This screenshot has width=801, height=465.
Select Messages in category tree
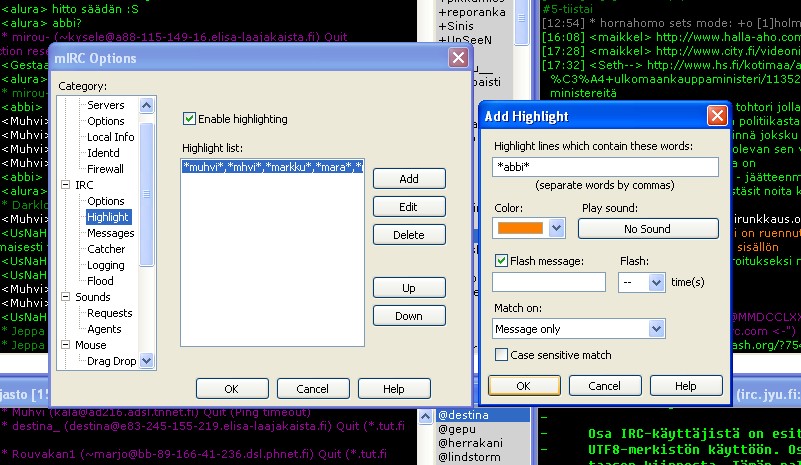coord(110,233)
